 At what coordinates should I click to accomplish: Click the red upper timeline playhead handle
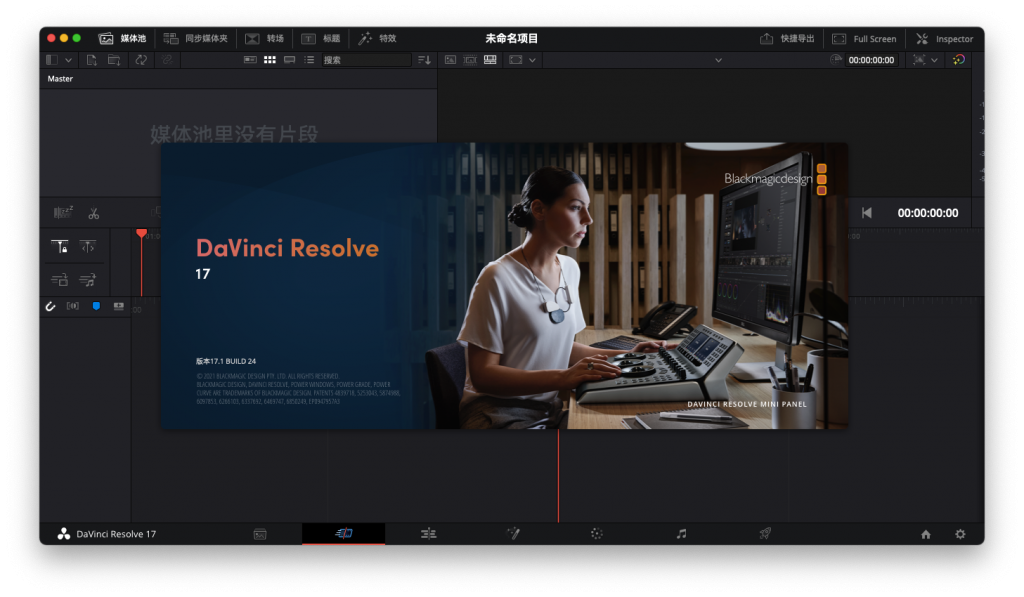tap(141, 234)
